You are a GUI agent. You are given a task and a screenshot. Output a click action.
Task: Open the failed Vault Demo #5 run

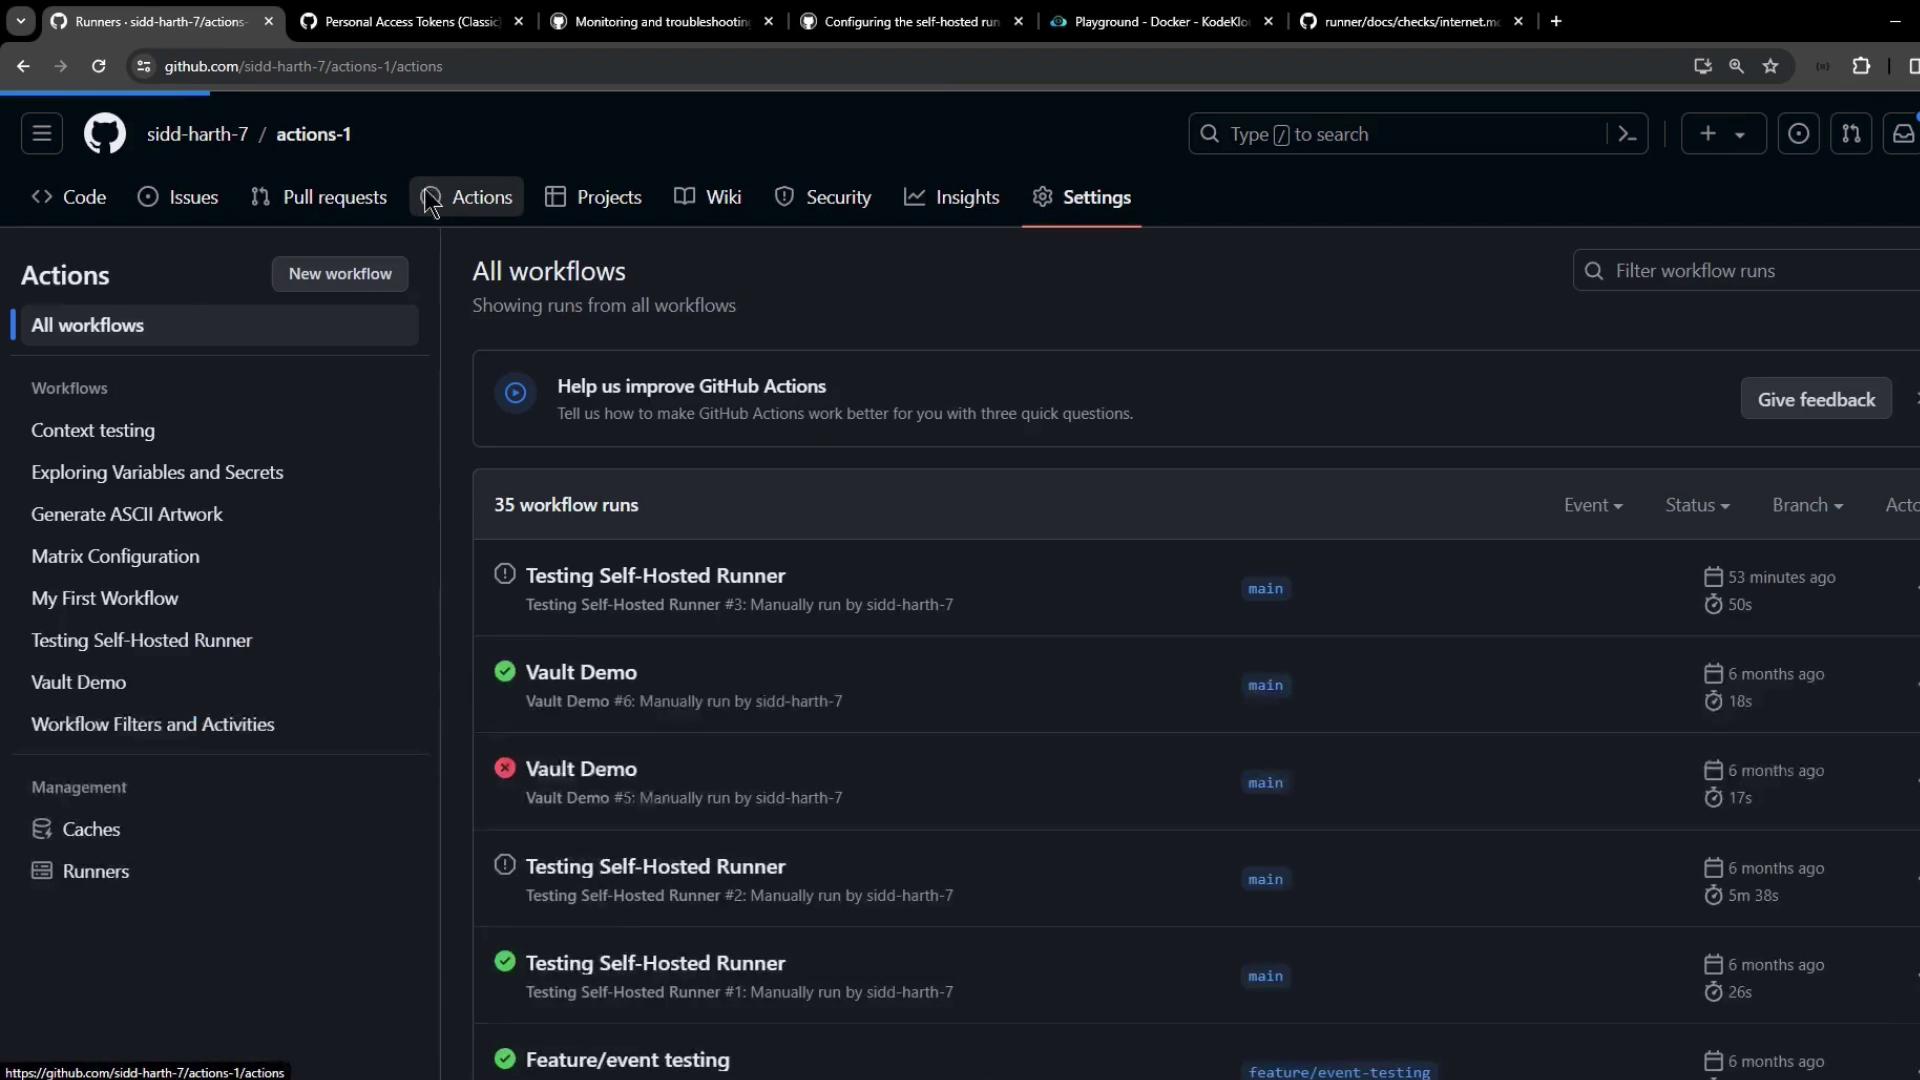(581, 769)
